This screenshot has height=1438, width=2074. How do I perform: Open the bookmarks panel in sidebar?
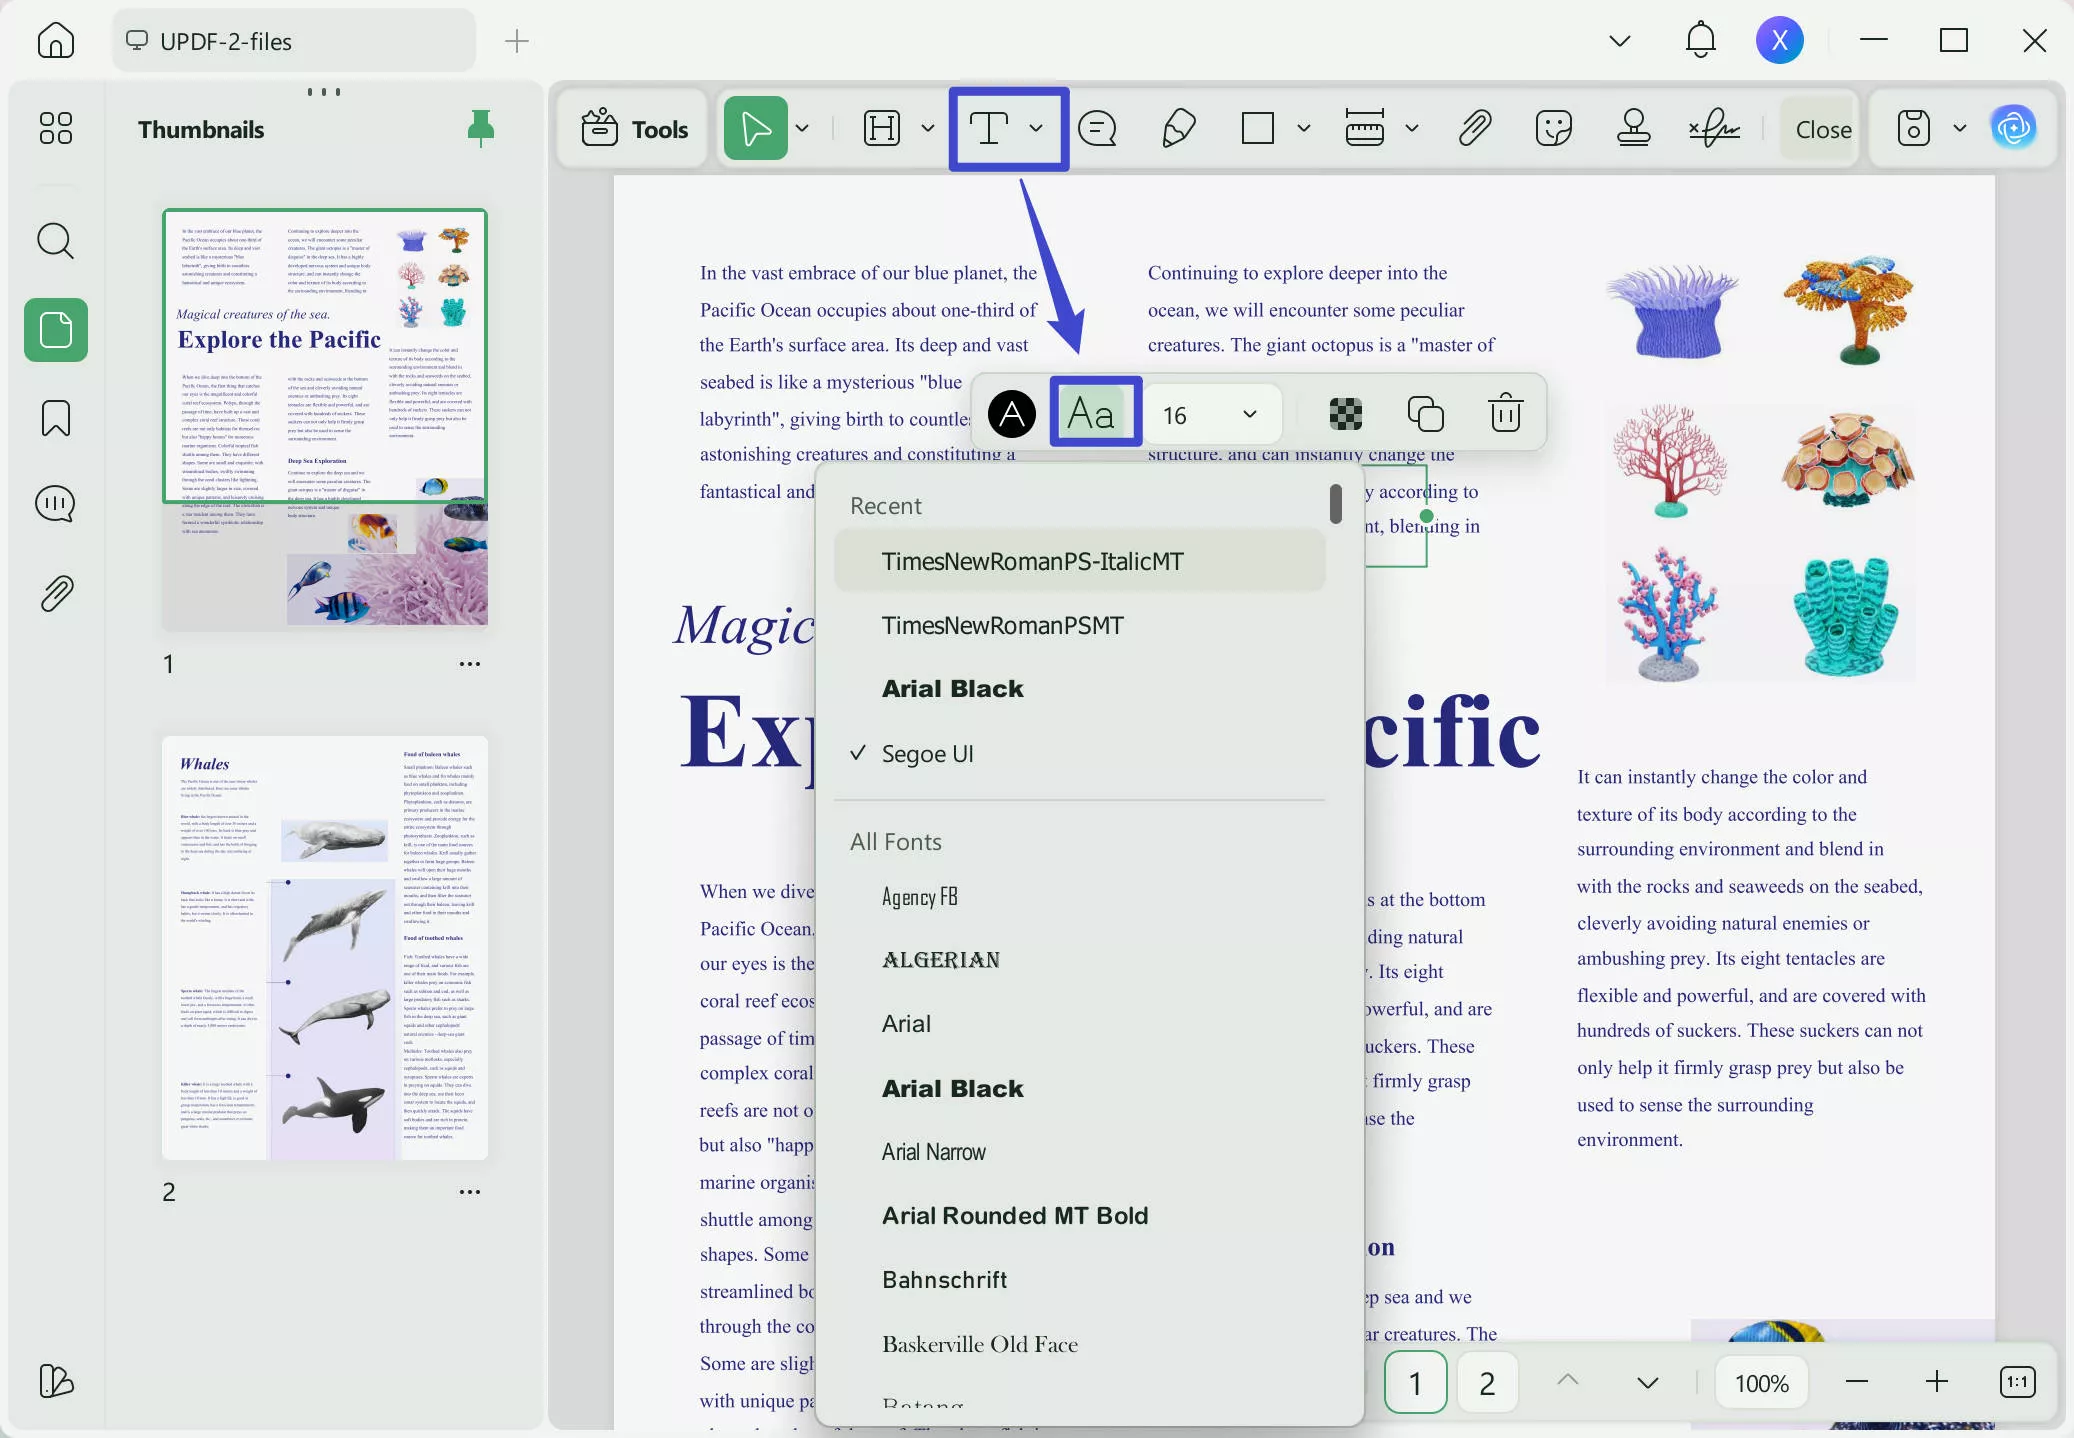56,417
